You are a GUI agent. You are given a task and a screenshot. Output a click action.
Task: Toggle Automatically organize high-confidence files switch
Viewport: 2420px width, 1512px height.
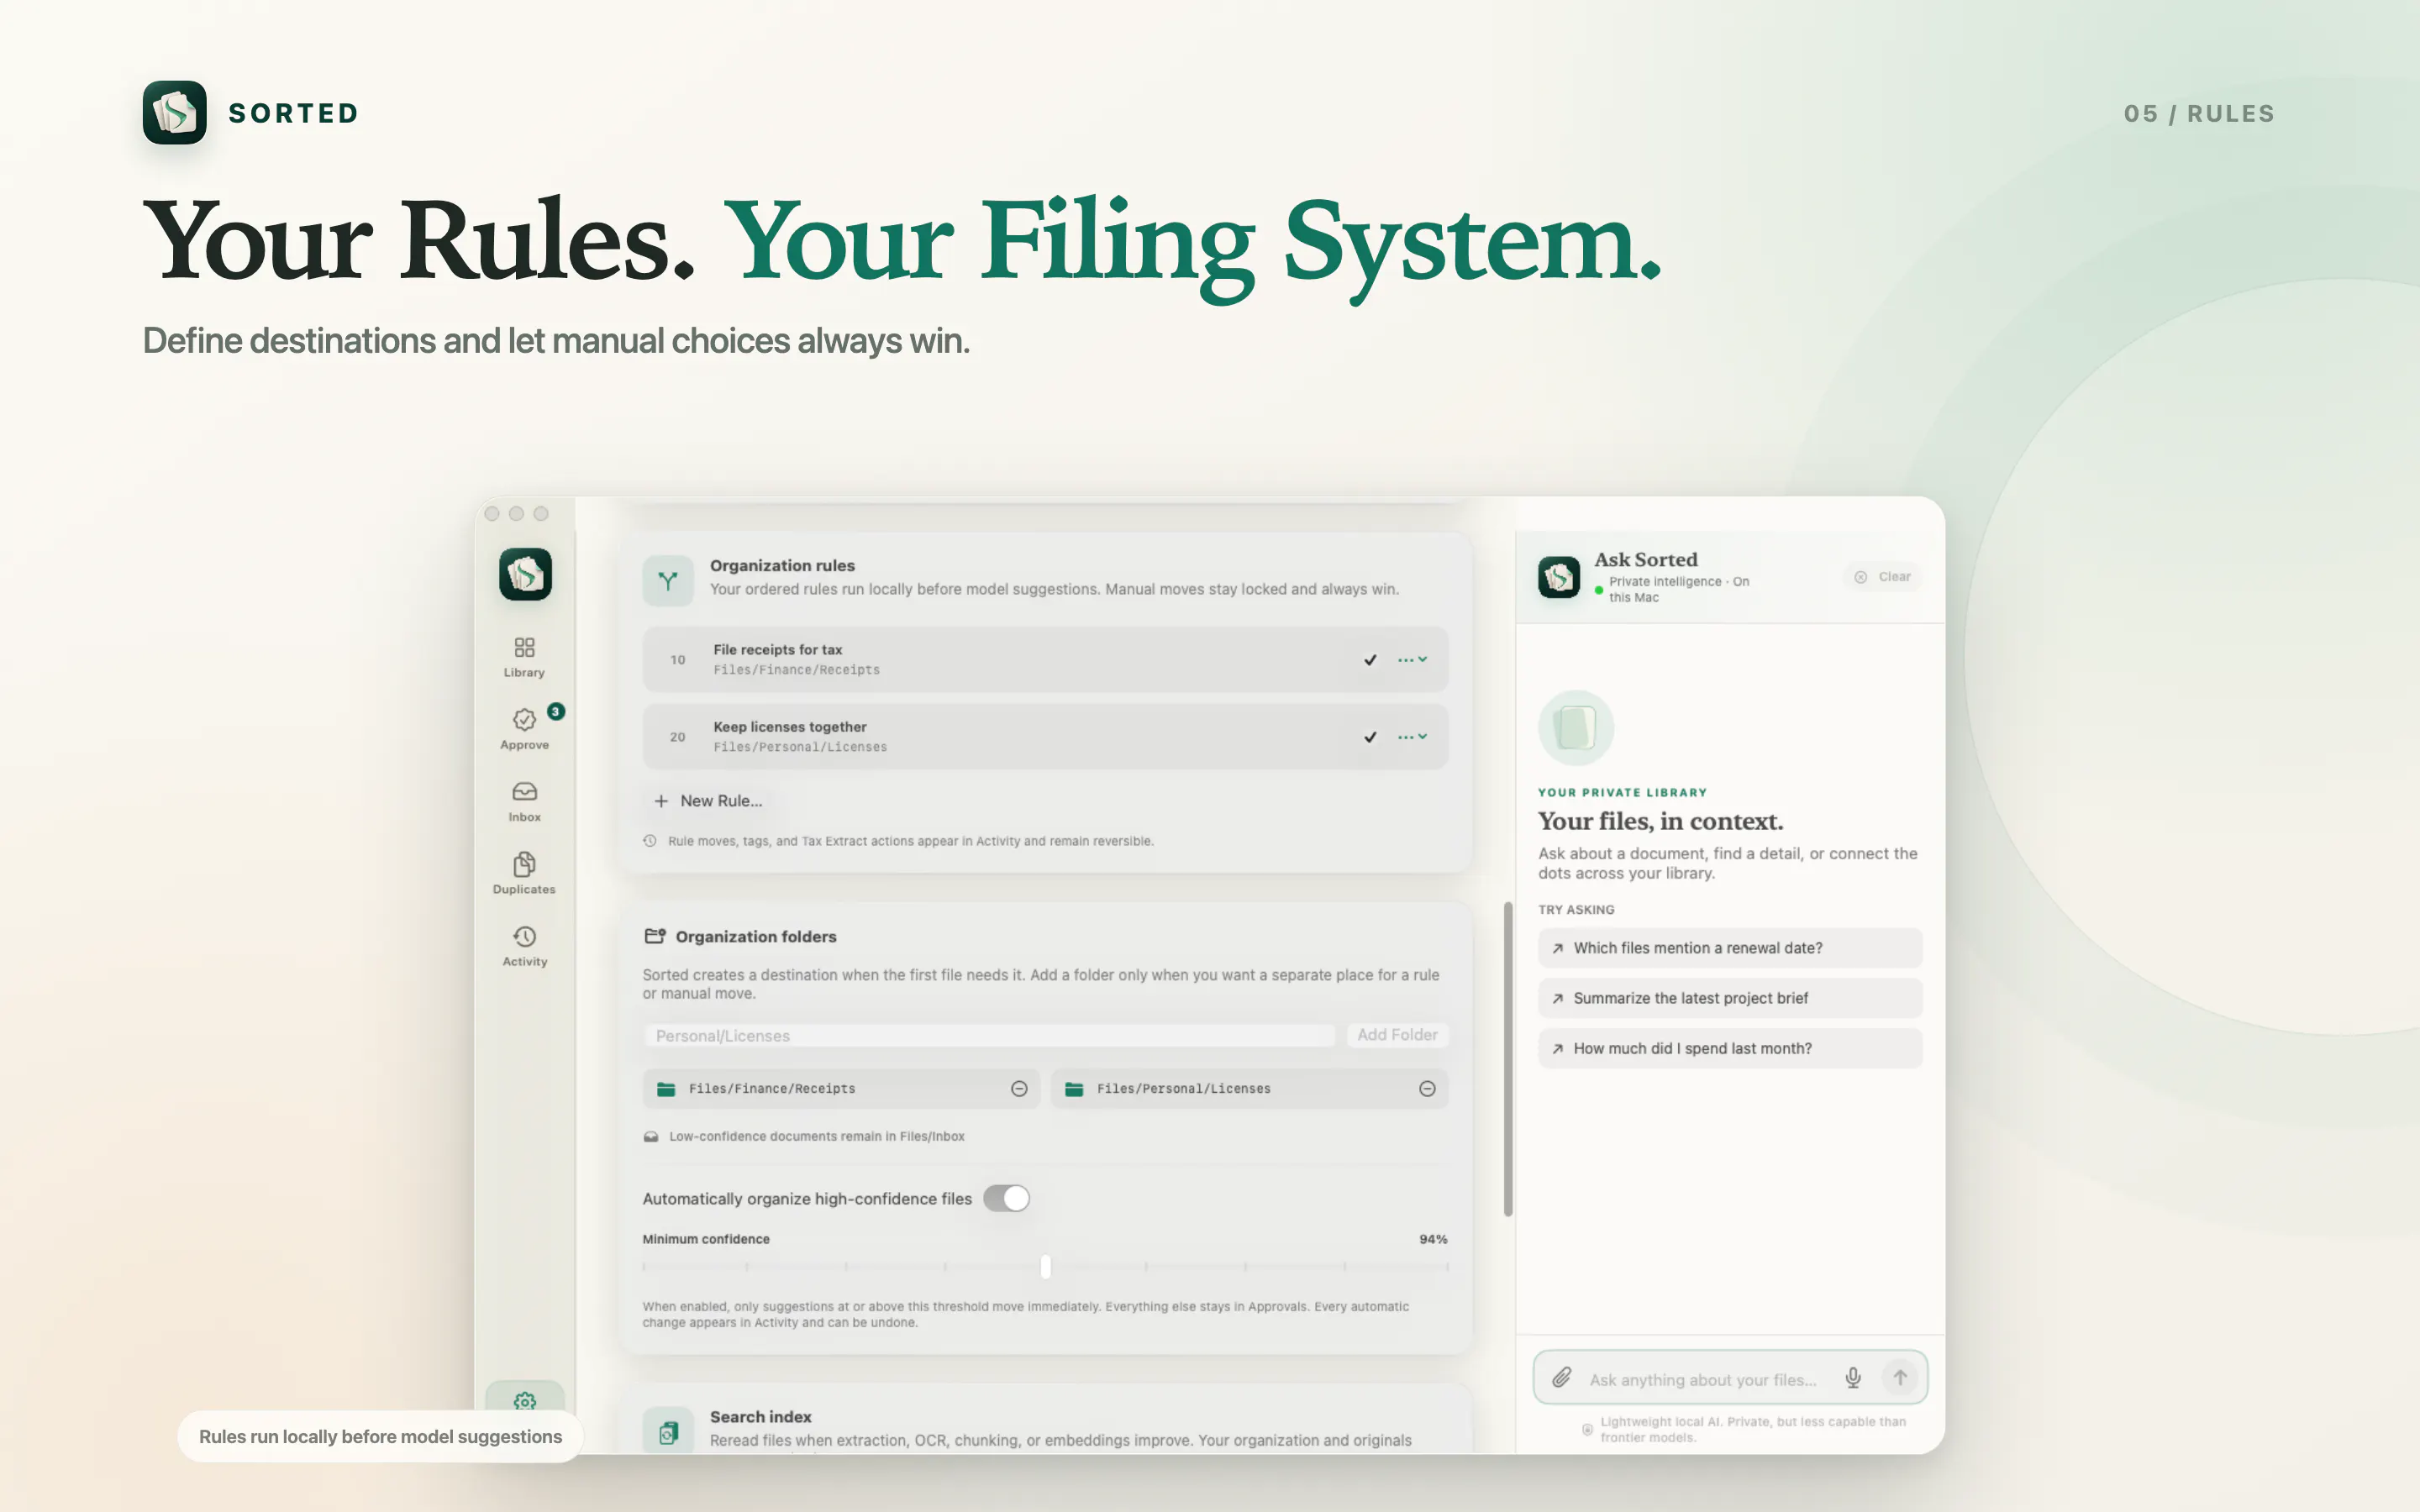[1006, 1198]
